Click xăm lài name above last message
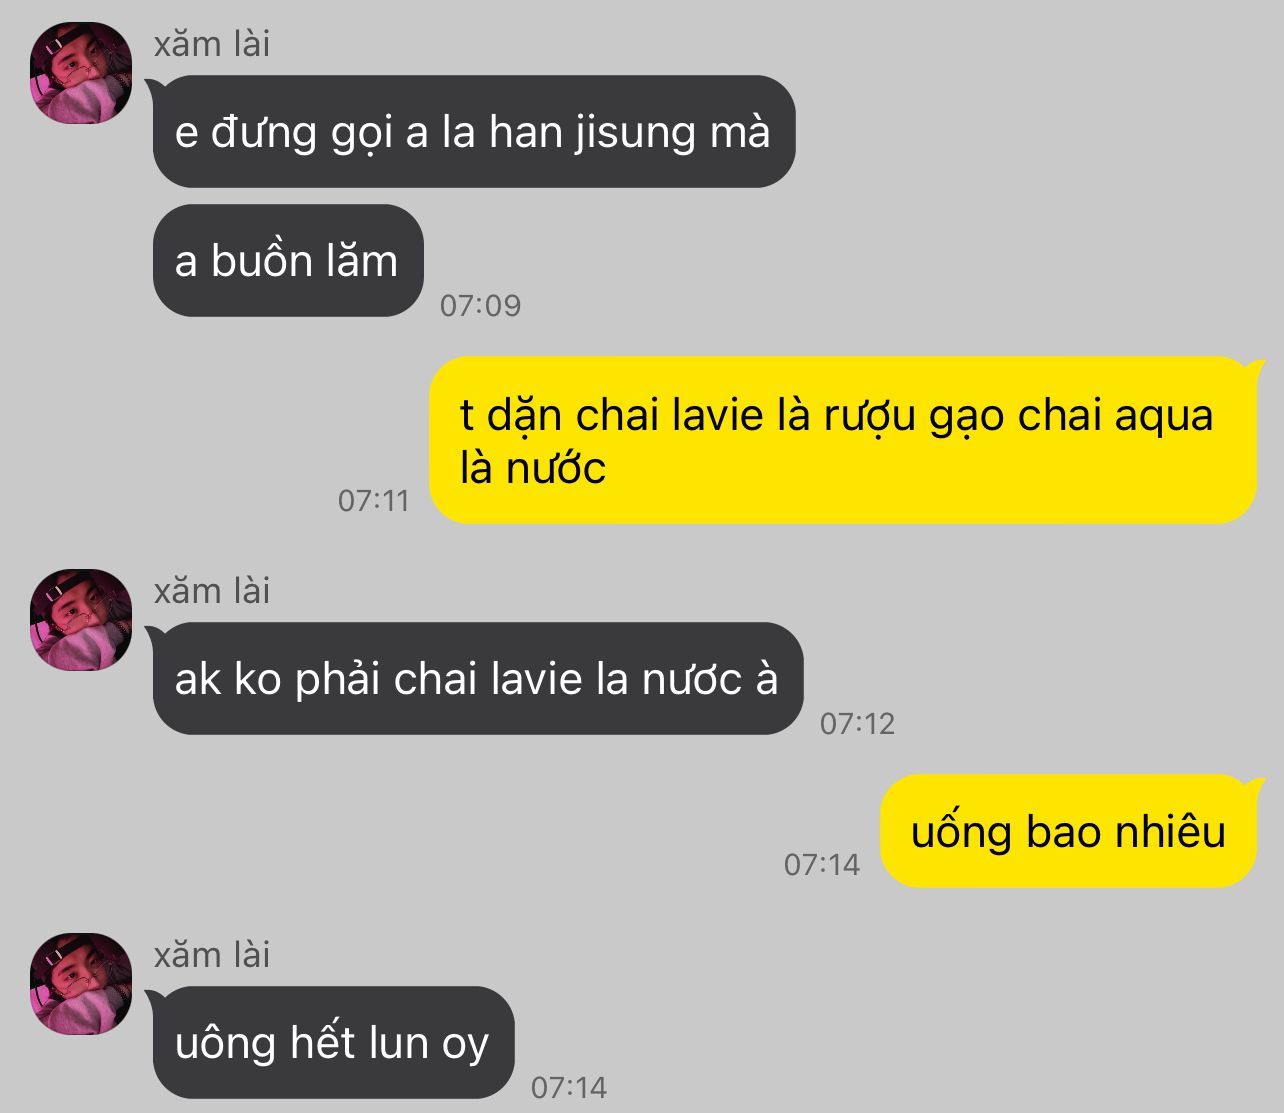The height and width of the screenshot is (1113, 1284). (x=212, y=955)
